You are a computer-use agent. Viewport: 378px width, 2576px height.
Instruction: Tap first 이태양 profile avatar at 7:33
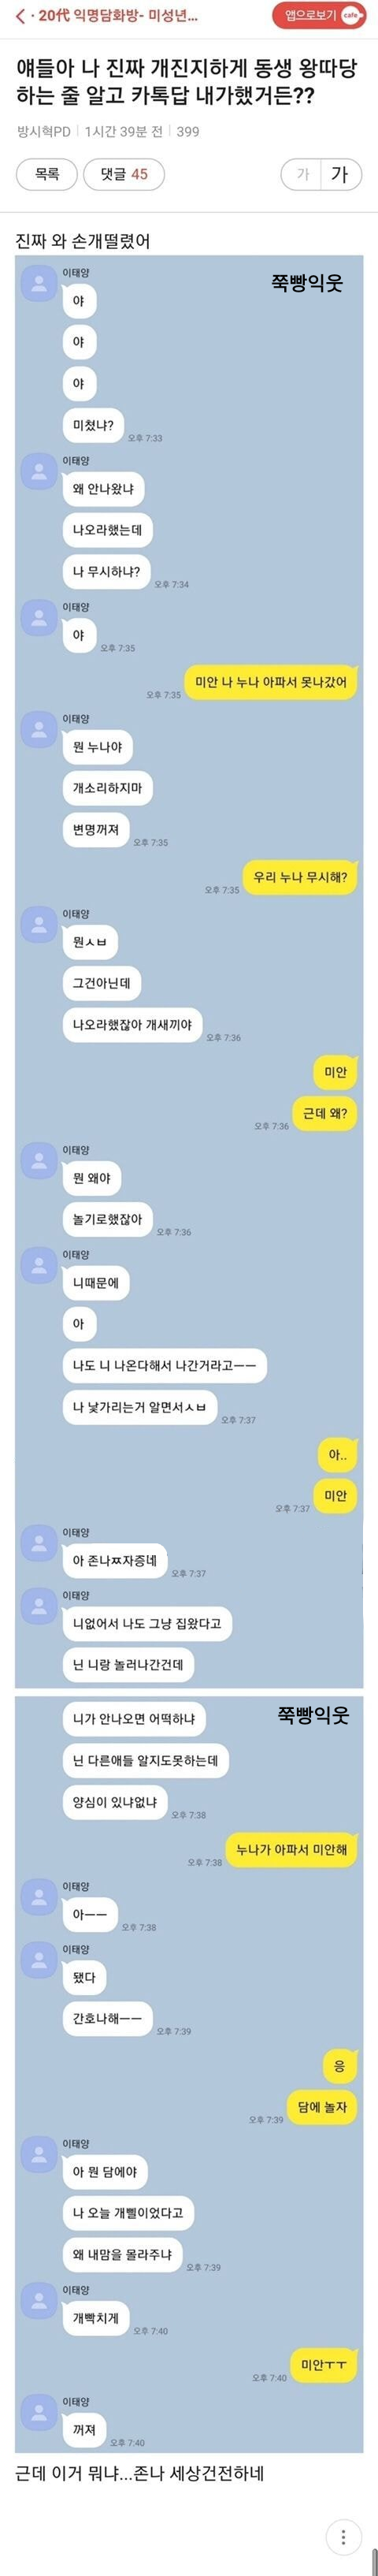[x=39, y=284]
